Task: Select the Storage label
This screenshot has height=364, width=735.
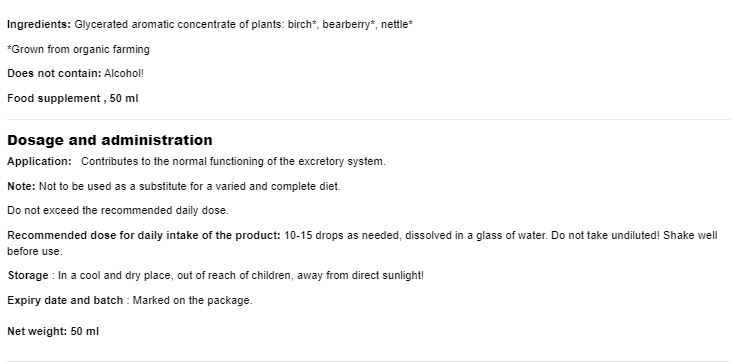Action: tap(28, 275)
